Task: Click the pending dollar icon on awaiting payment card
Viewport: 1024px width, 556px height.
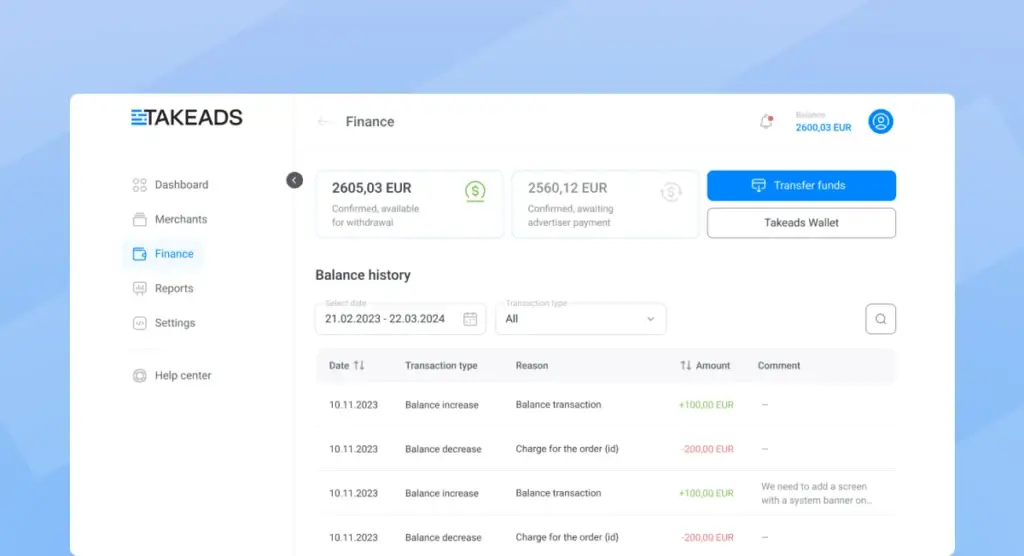Action: pos(671,191)
